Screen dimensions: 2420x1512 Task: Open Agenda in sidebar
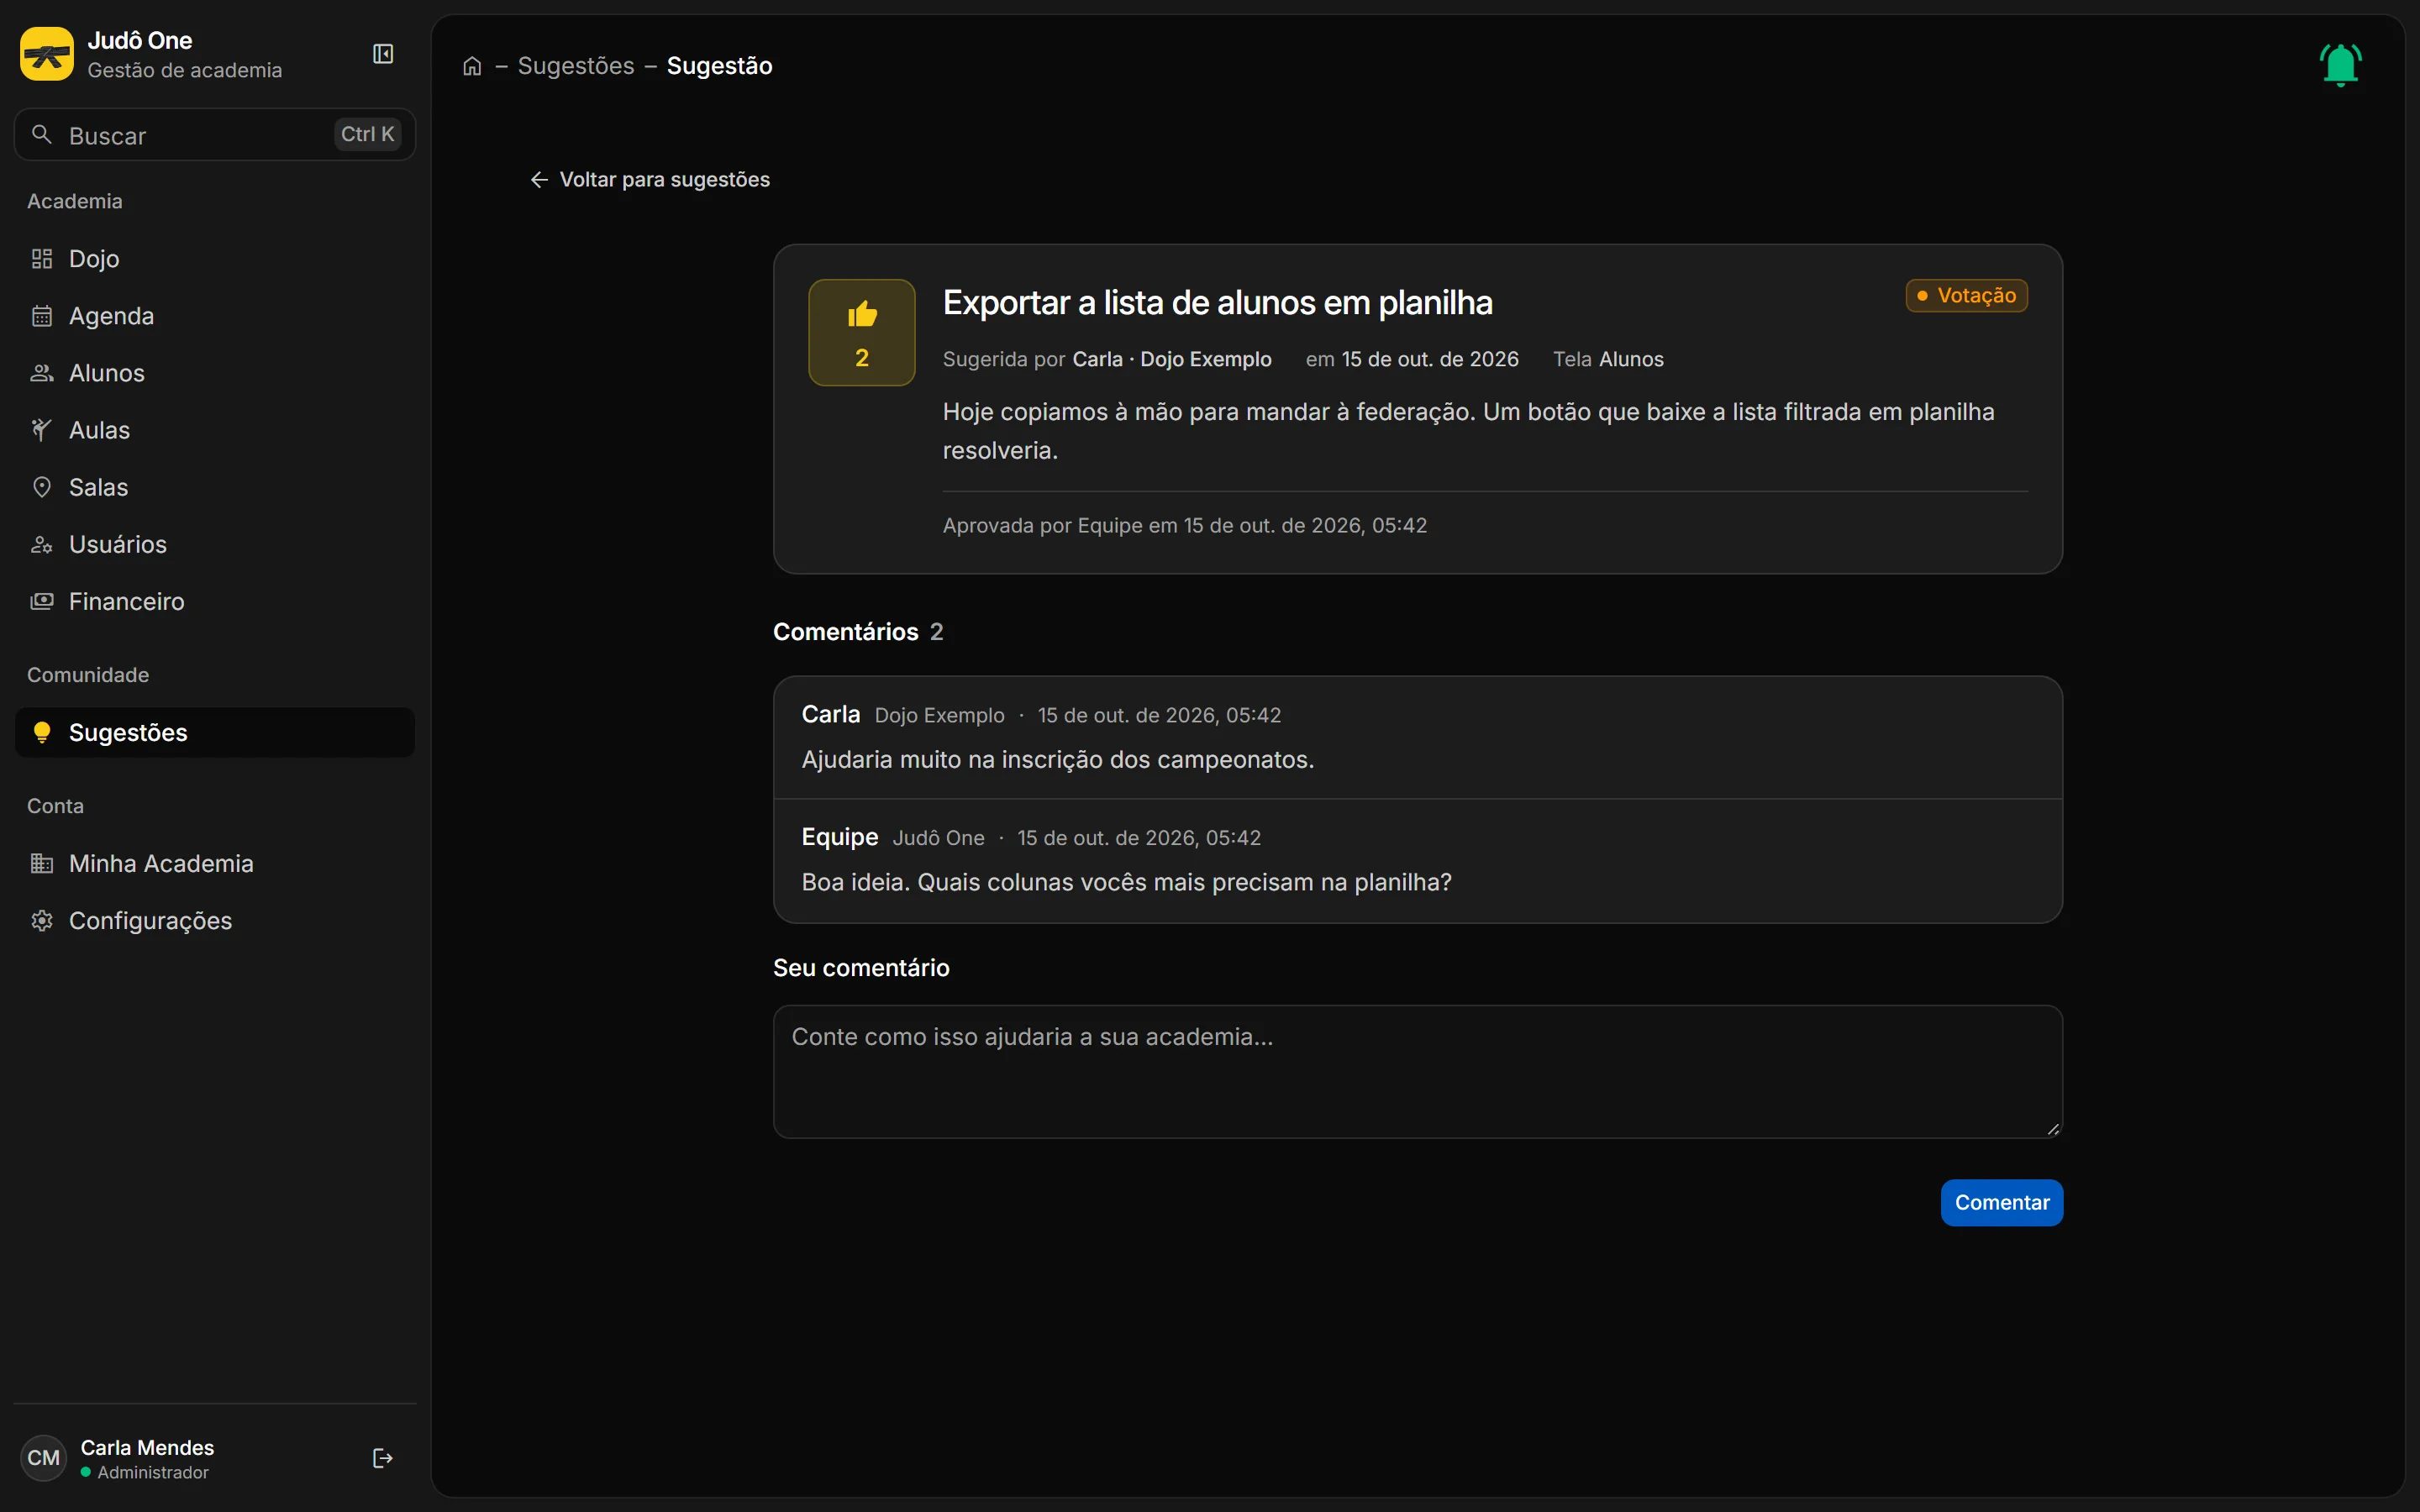click(215, 316)
